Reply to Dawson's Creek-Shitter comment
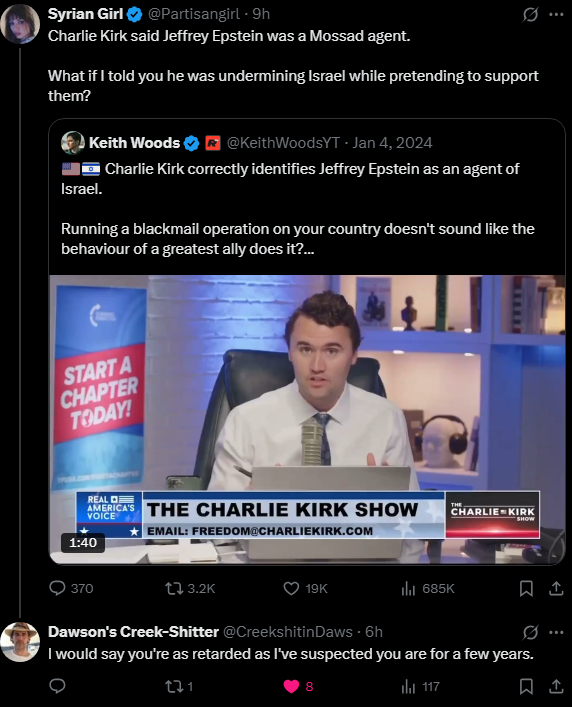572x707 pixels. pos(57,686)
